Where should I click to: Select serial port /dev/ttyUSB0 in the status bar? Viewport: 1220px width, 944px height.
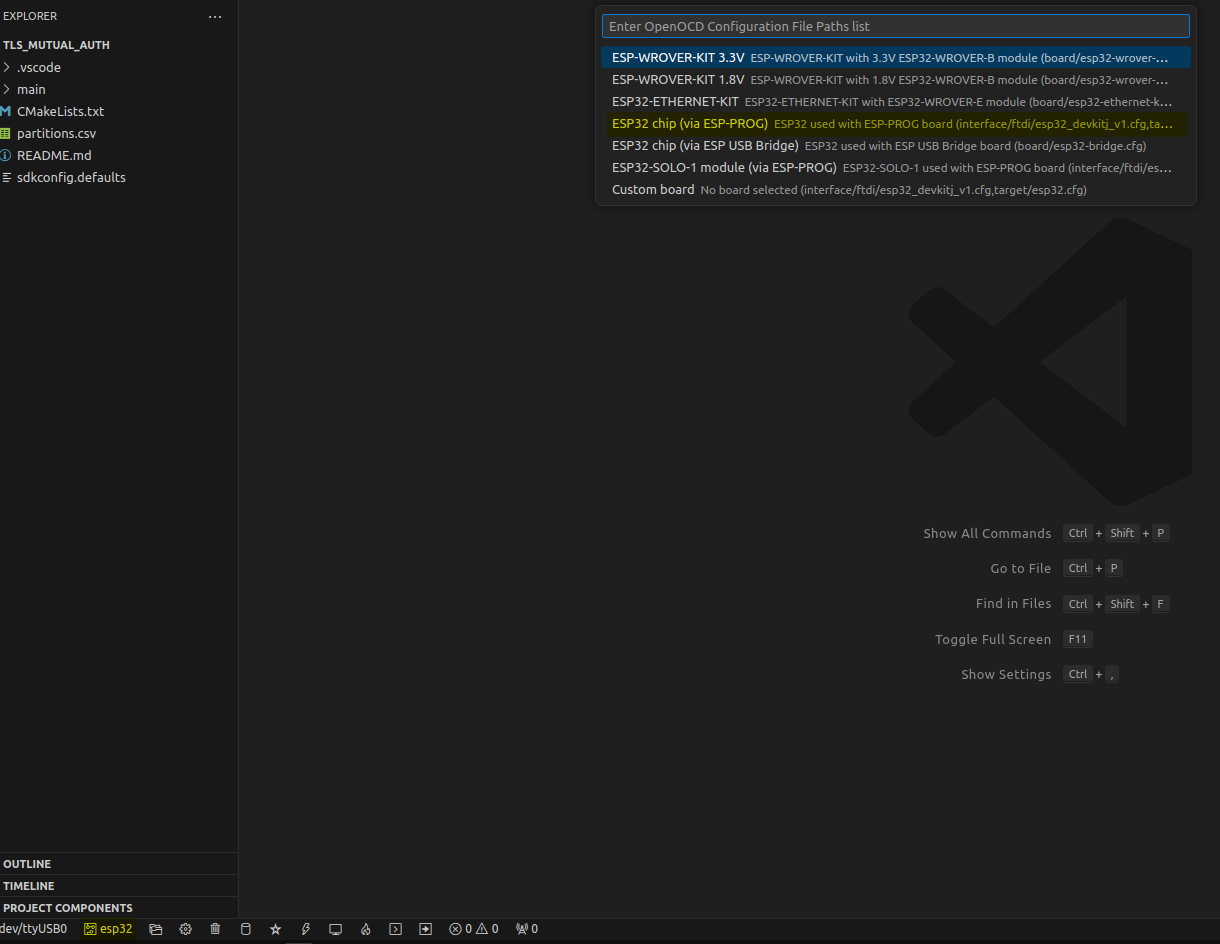[33, 929]
